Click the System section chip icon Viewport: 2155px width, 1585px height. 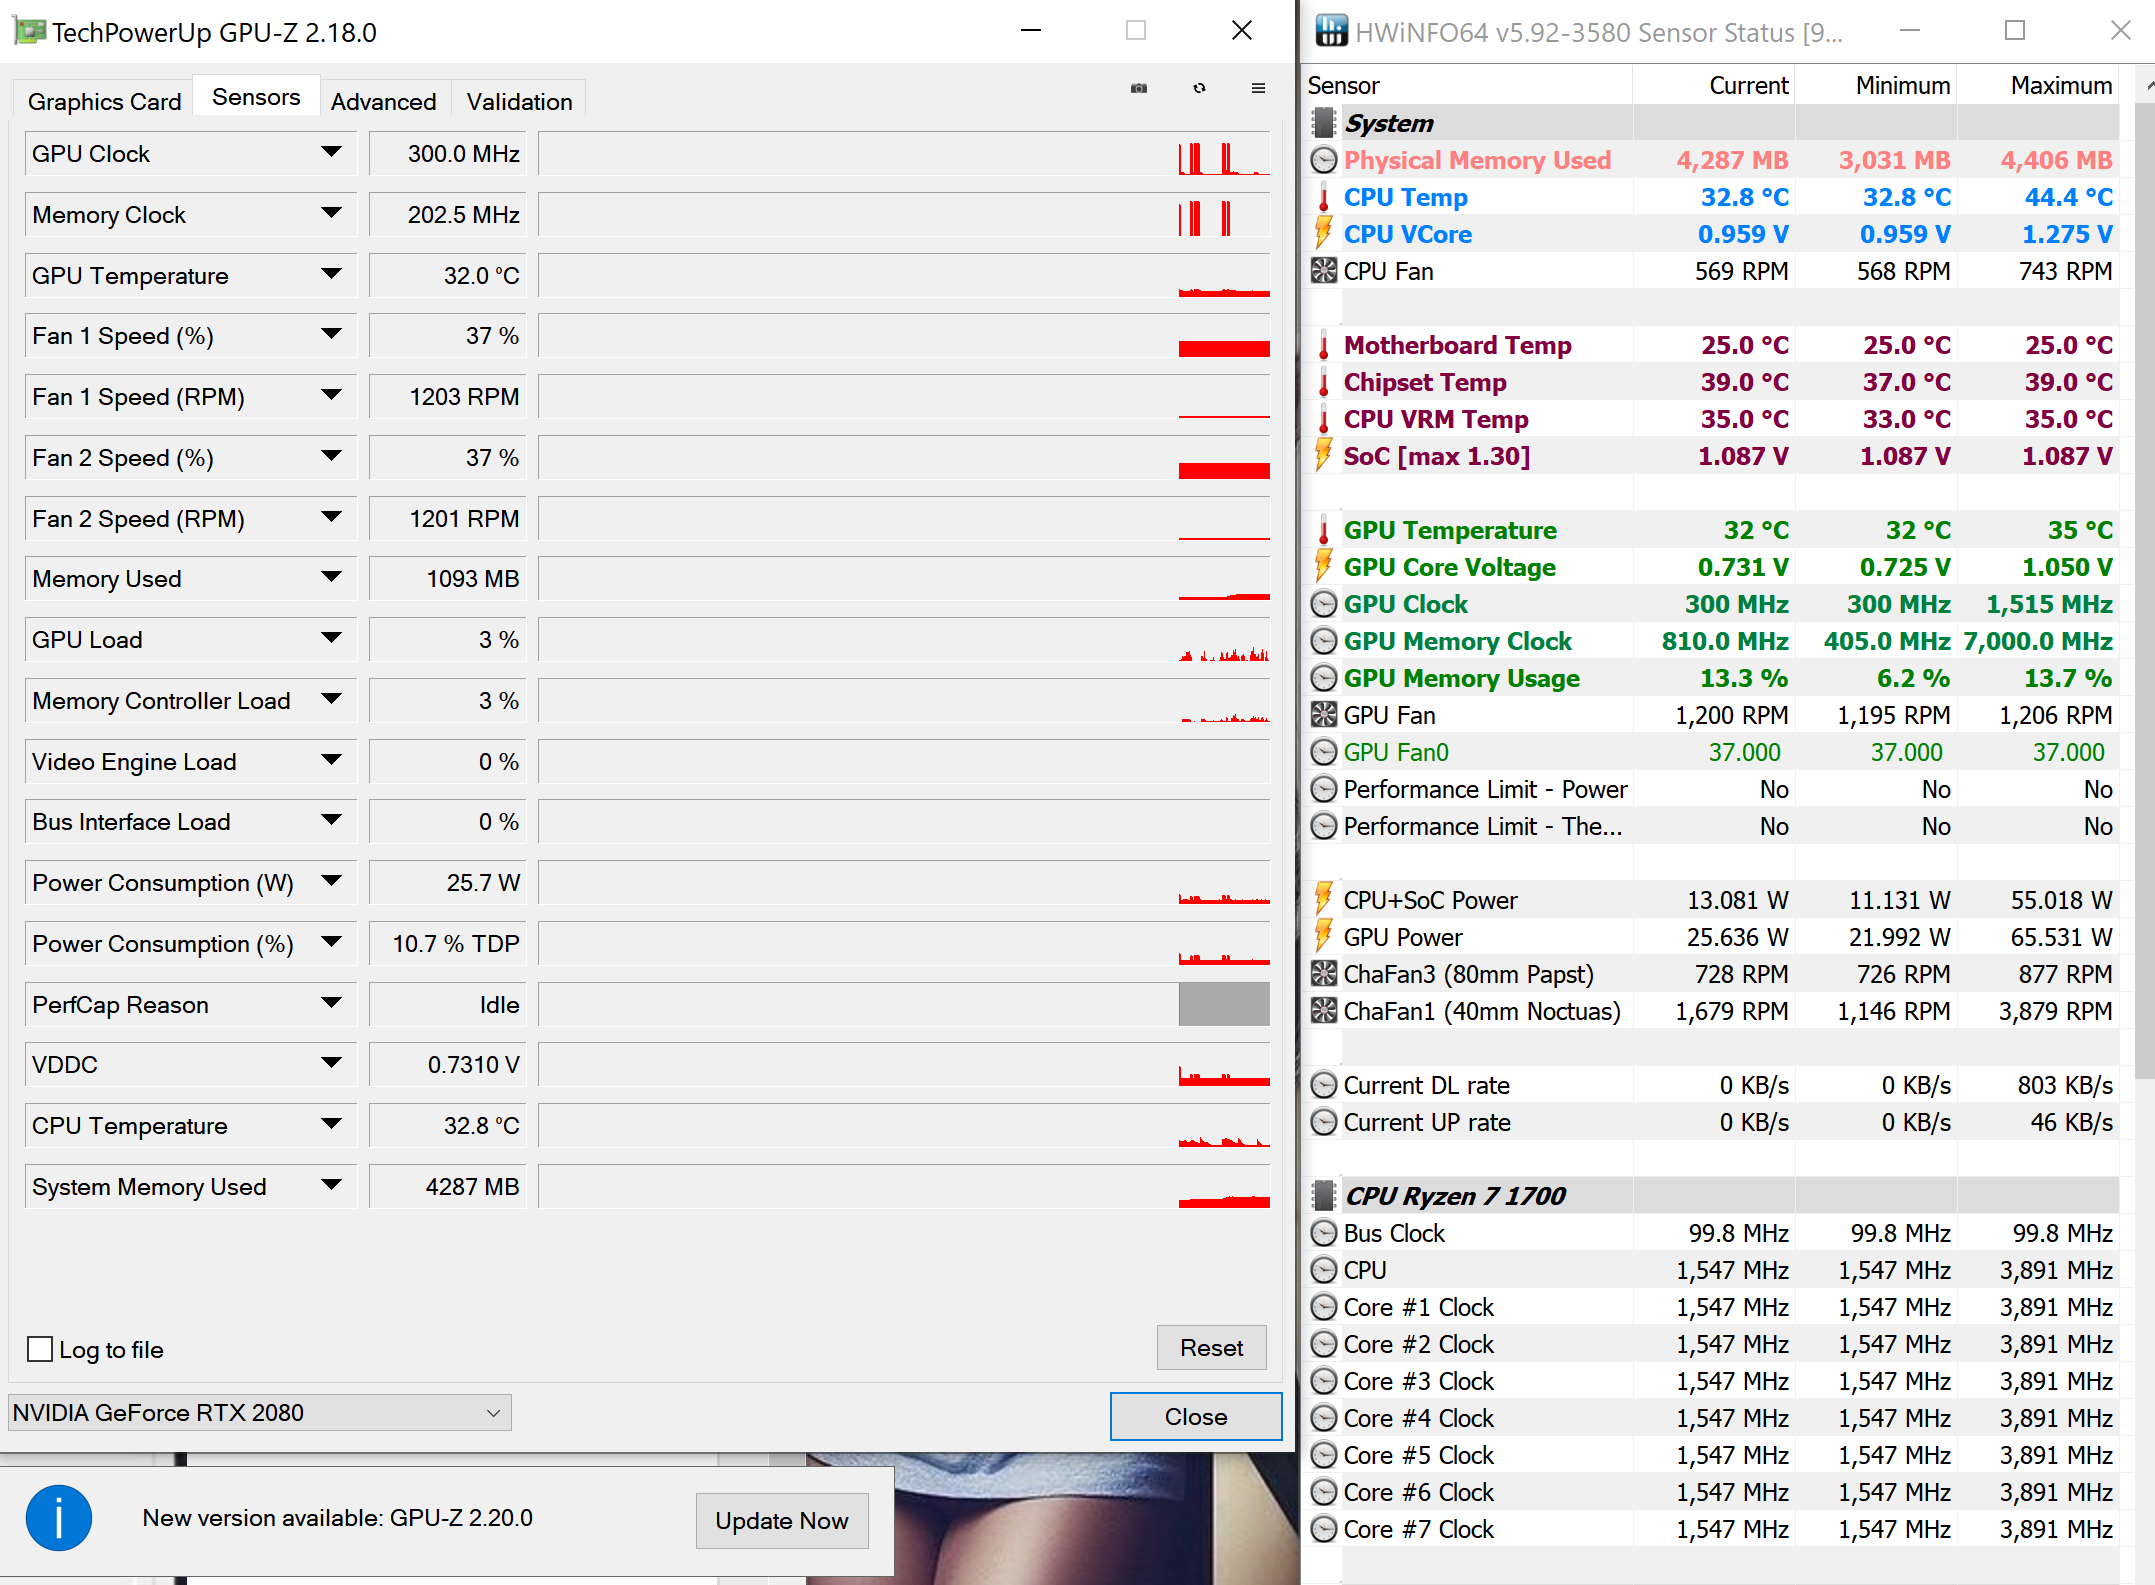coord(1324,123)
